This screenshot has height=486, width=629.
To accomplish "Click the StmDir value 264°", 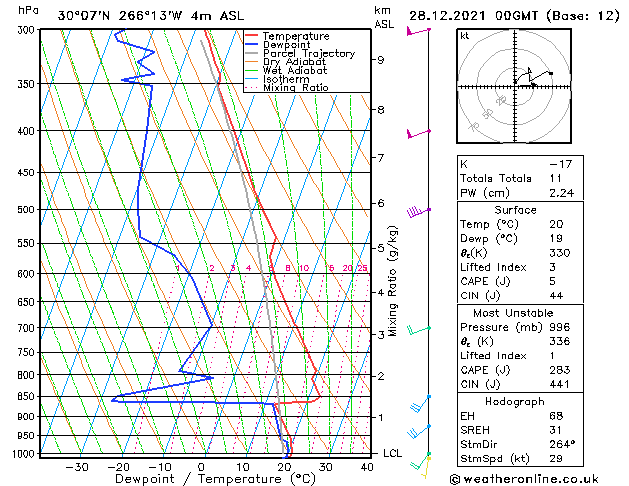I will (x=562, y=445).
